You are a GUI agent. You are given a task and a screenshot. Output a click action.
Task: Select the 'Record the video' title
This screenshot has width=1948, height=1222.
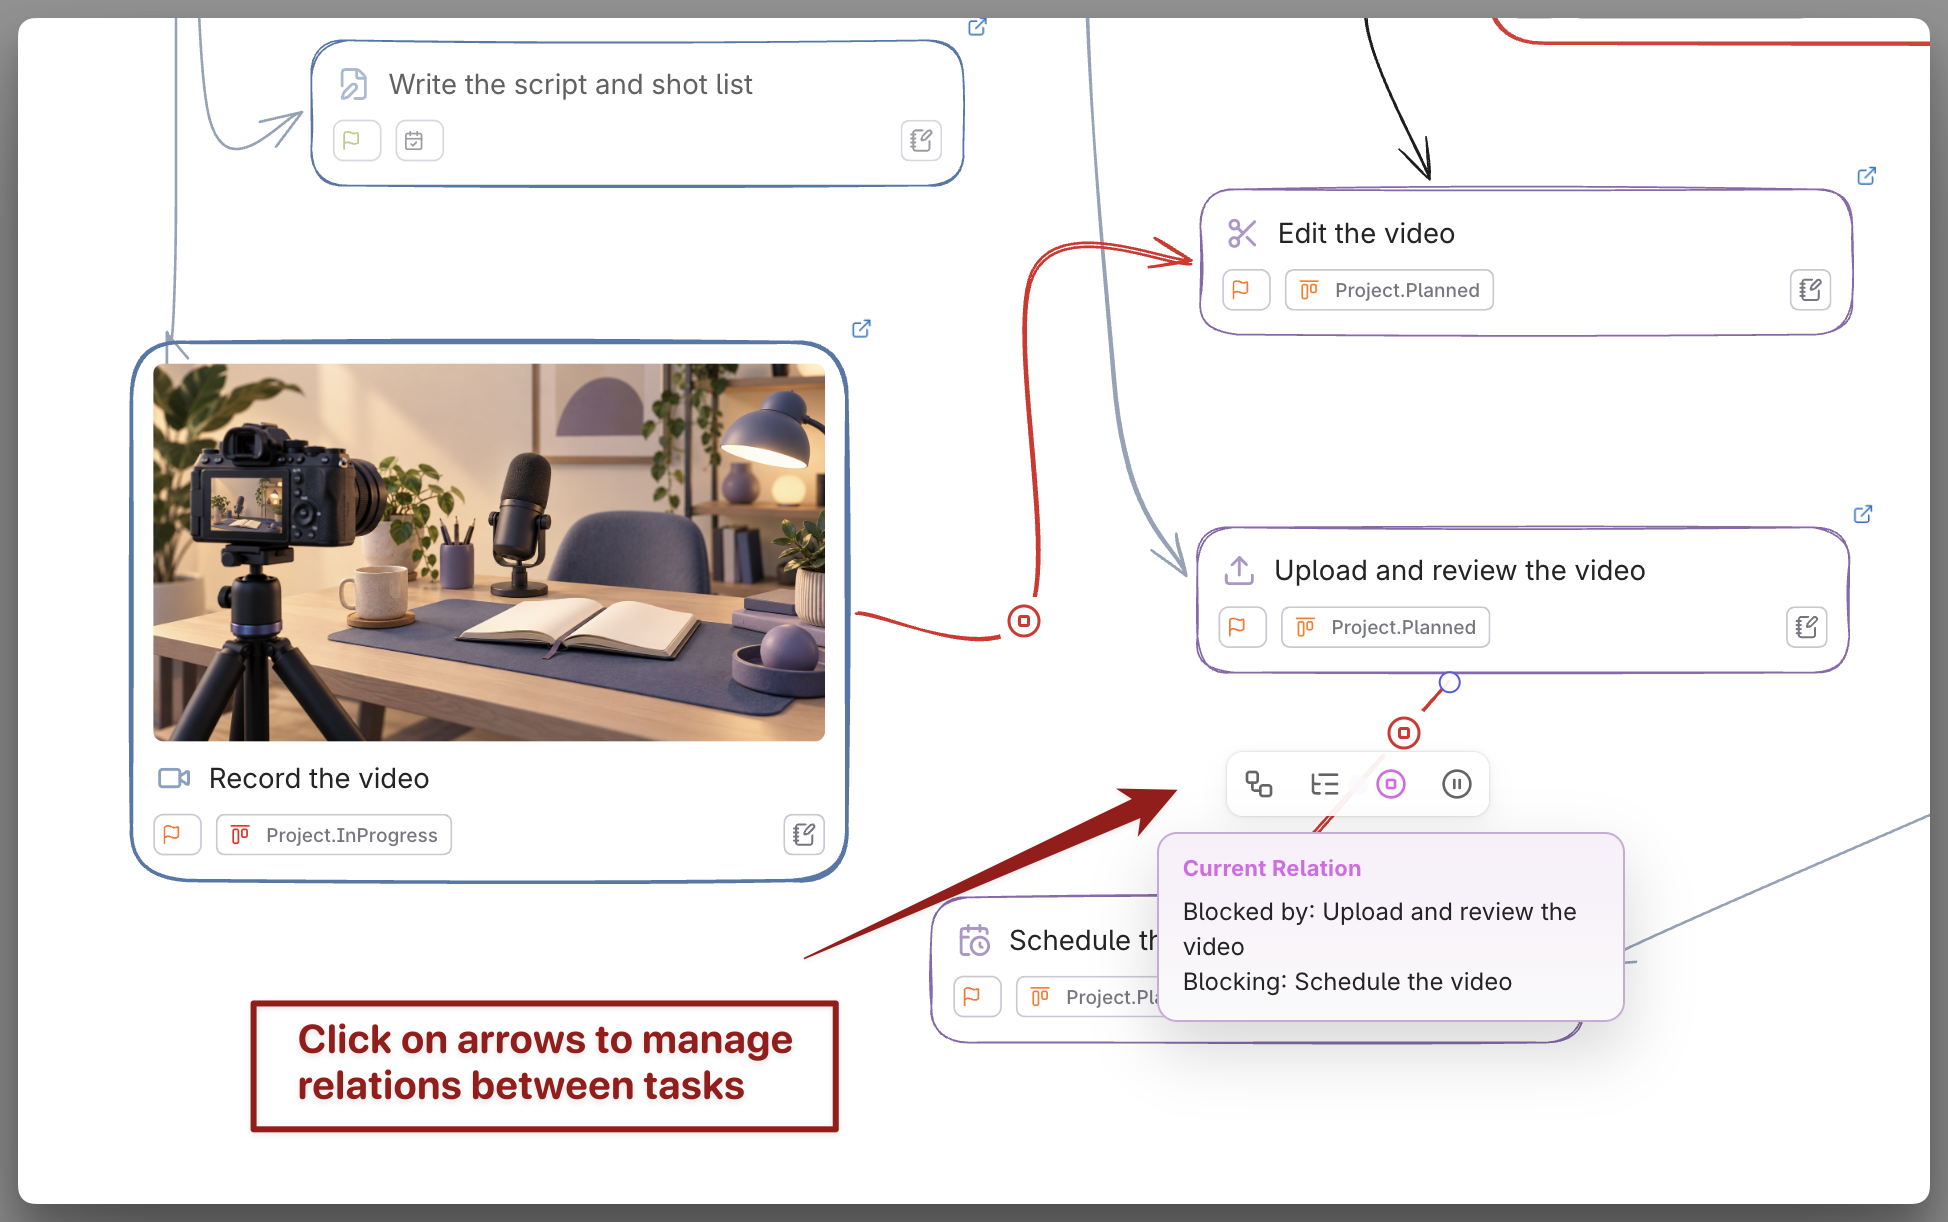pyautogui.click(x=319, y=779)
